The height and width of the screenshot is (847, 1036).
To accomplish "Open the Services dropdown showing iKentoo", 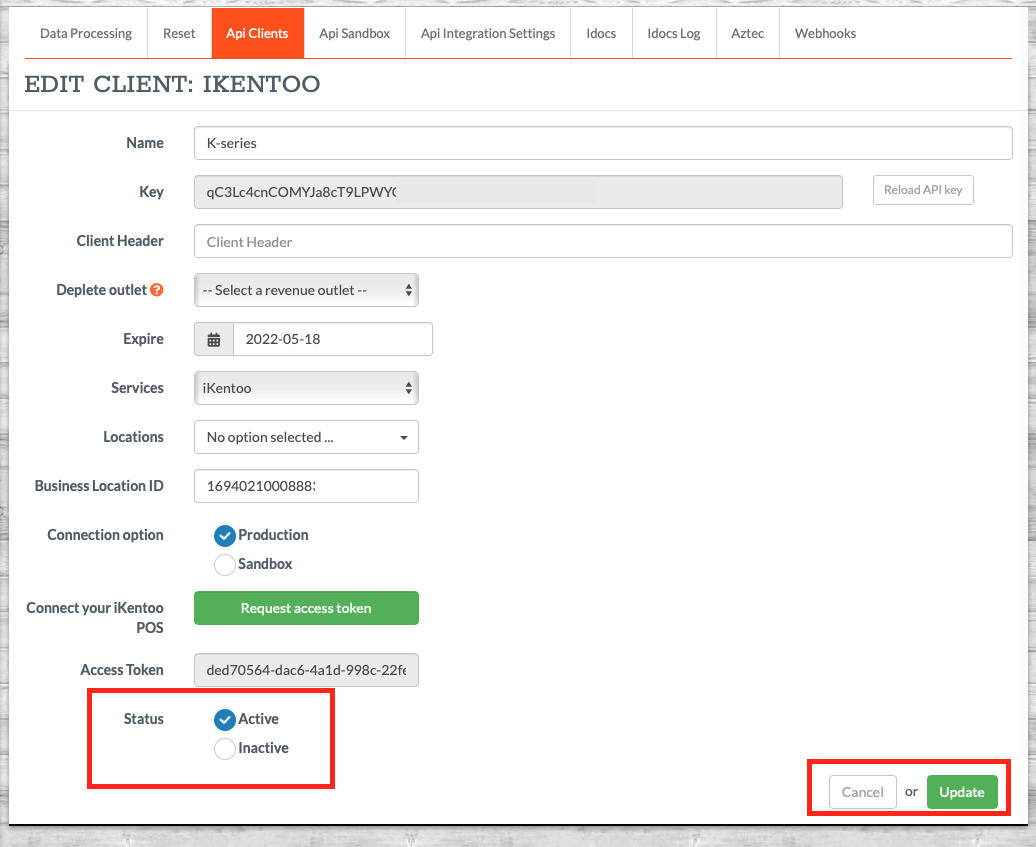I will click(x=306, y=388).
